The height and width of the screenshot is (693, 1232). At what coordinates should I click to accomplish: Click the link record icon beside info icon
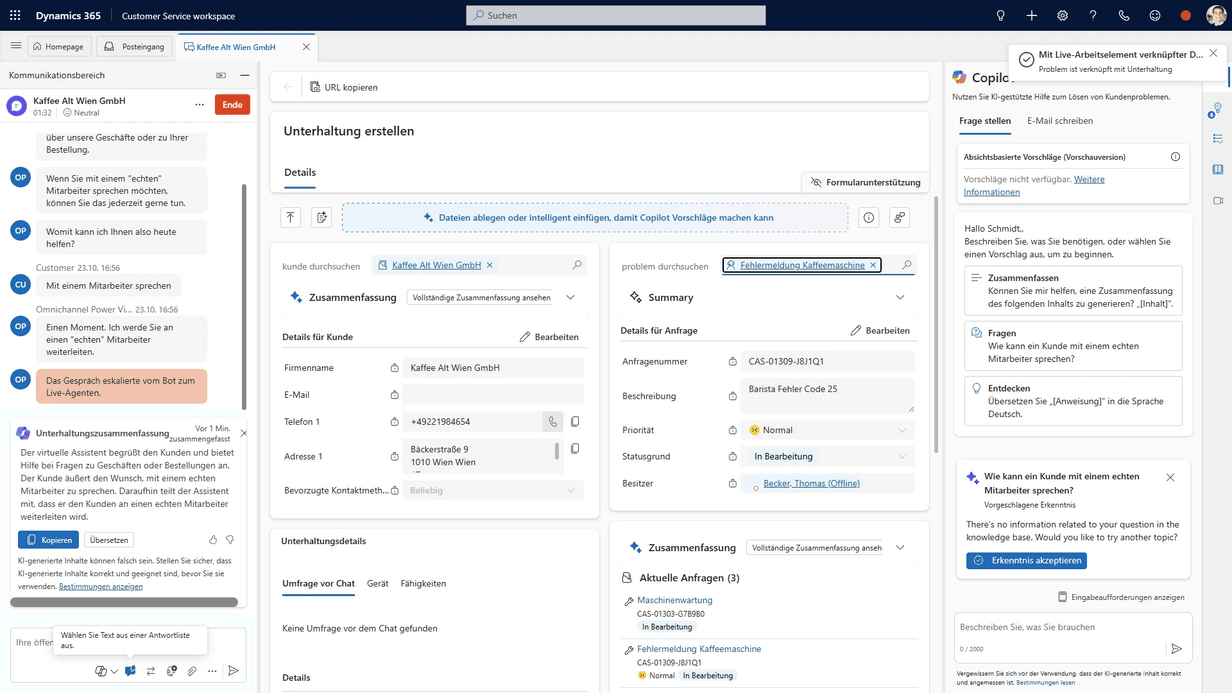[899, 218]
